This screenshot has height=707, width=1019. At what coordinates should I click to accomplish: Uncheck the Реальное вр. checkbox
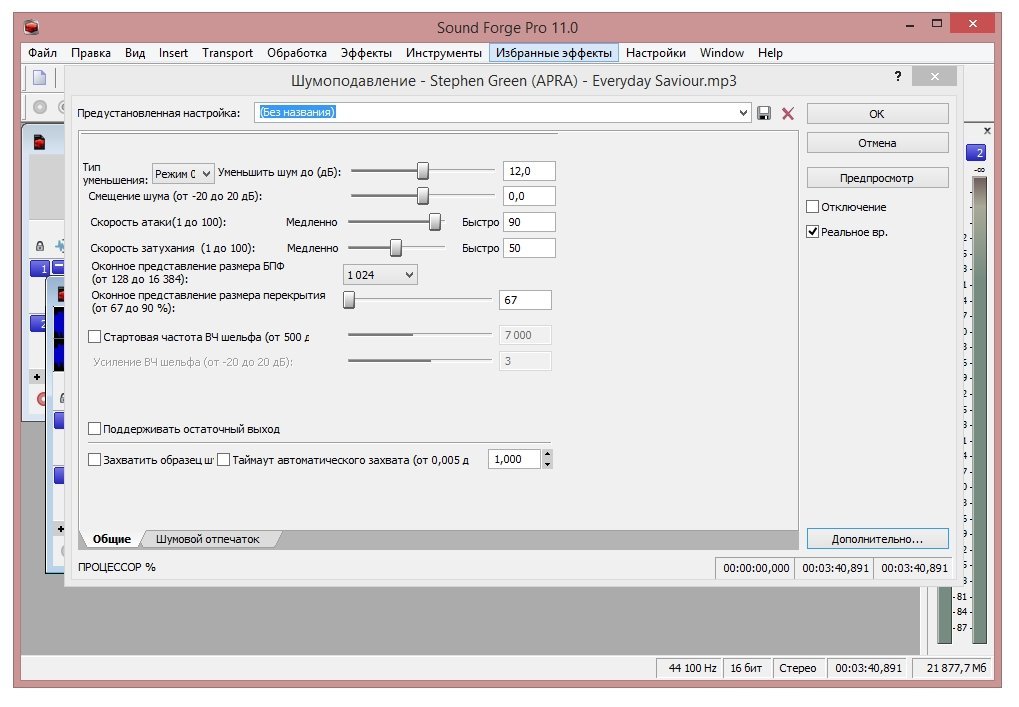coord(812,231)
